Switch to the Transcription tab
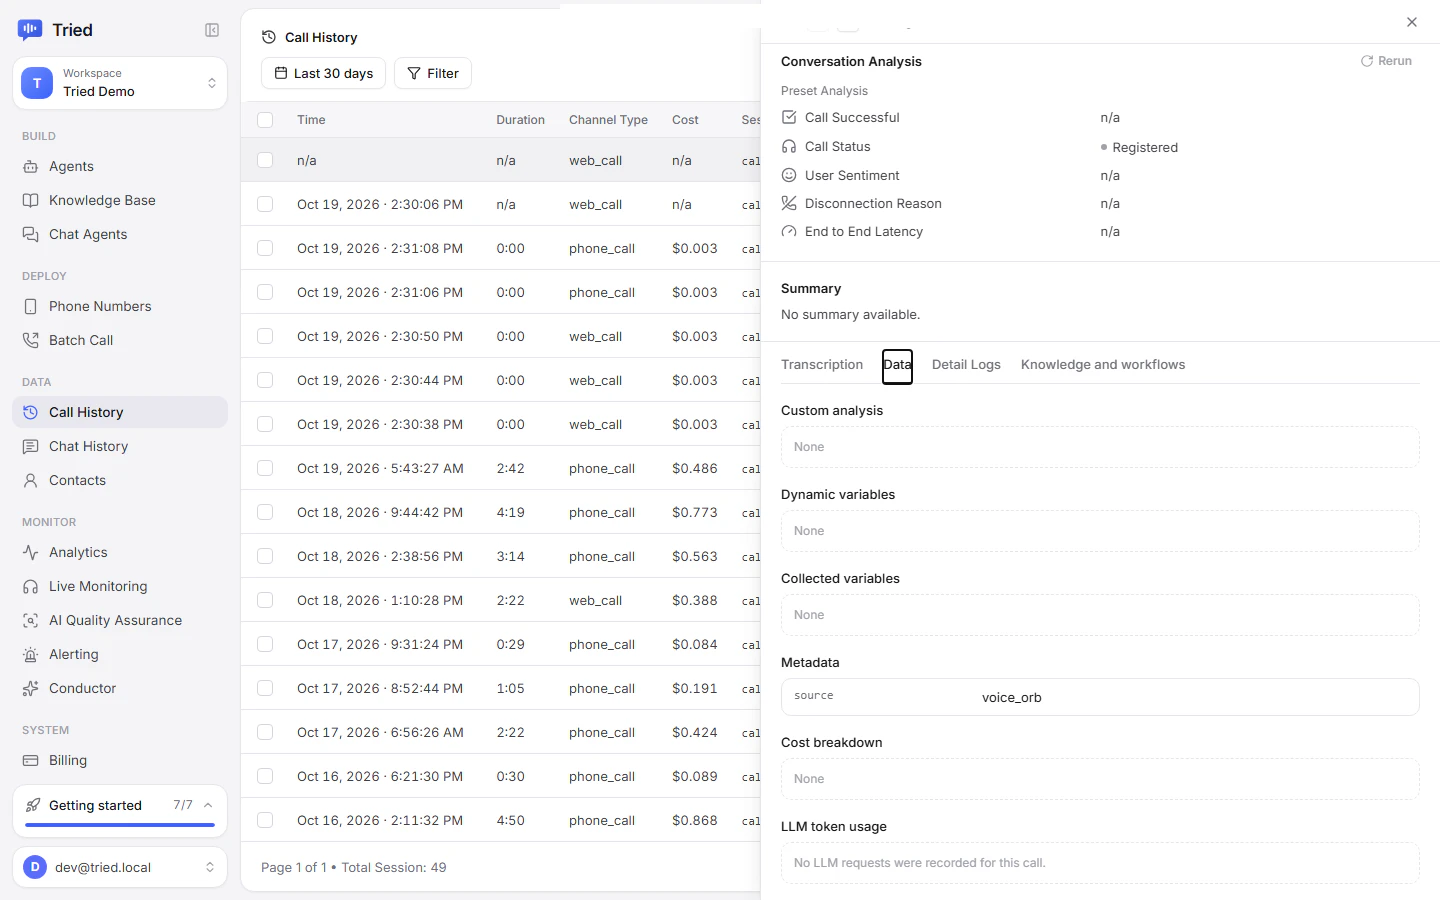Image resolution: width=1440 pixels, height=900 pixels. (822, 365)
